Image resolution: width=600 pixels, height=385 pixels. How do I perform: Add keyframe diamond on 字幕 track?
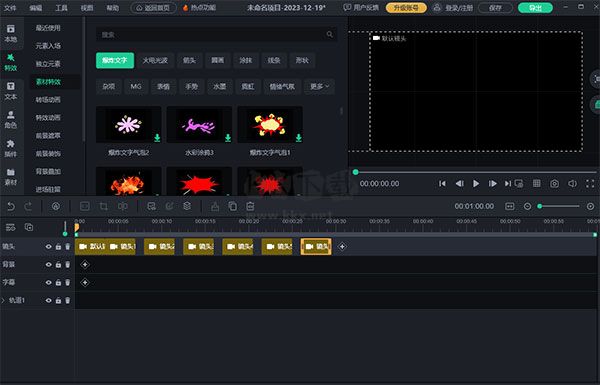click(x=85, y=282)
